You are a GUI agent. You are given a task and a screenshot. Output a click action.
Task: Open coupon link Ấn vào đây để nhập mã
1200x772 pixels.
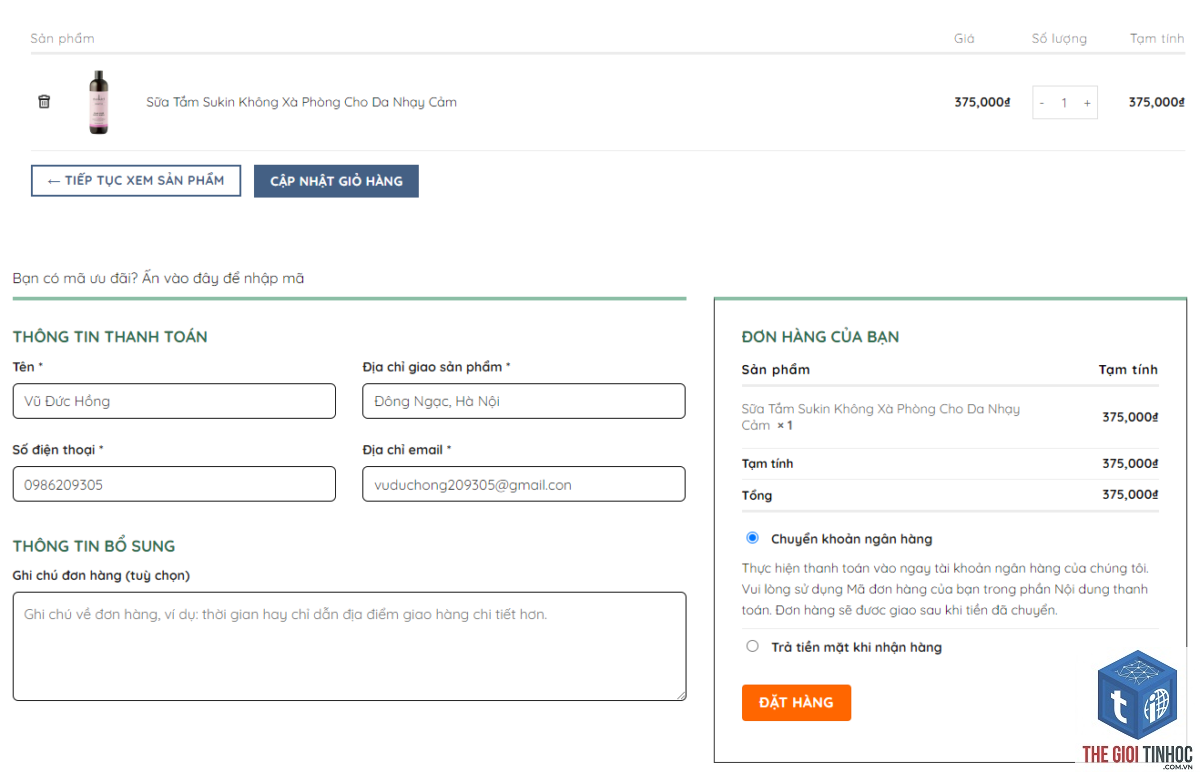point(223,278)
